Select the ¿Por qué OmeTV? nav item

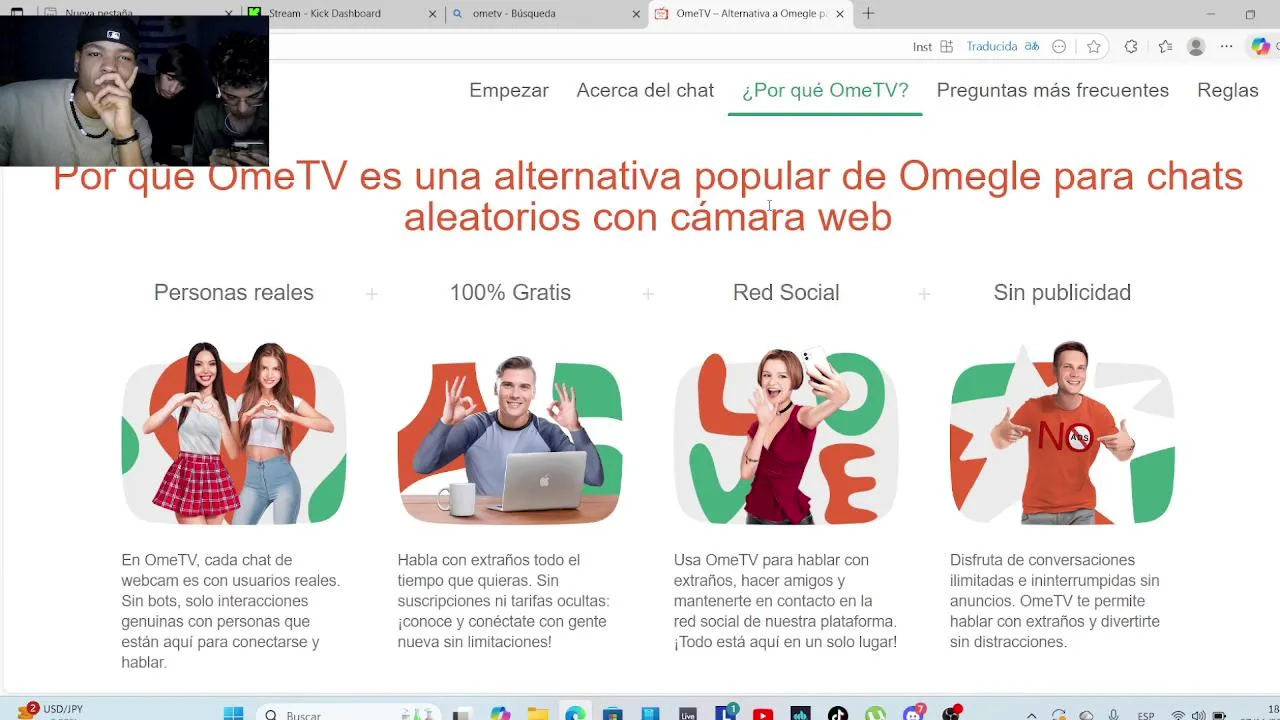click(825, 90)
